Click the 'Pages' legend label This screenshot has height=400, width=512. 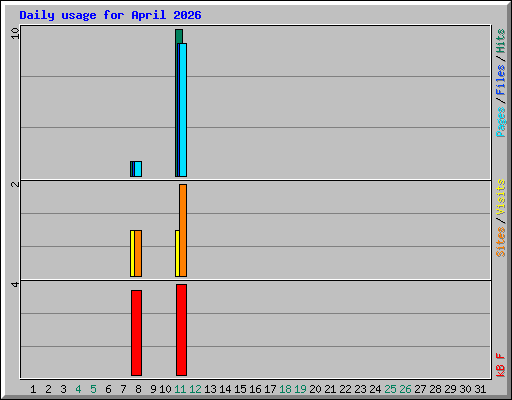pyautogui.click(x=501, y=122)
